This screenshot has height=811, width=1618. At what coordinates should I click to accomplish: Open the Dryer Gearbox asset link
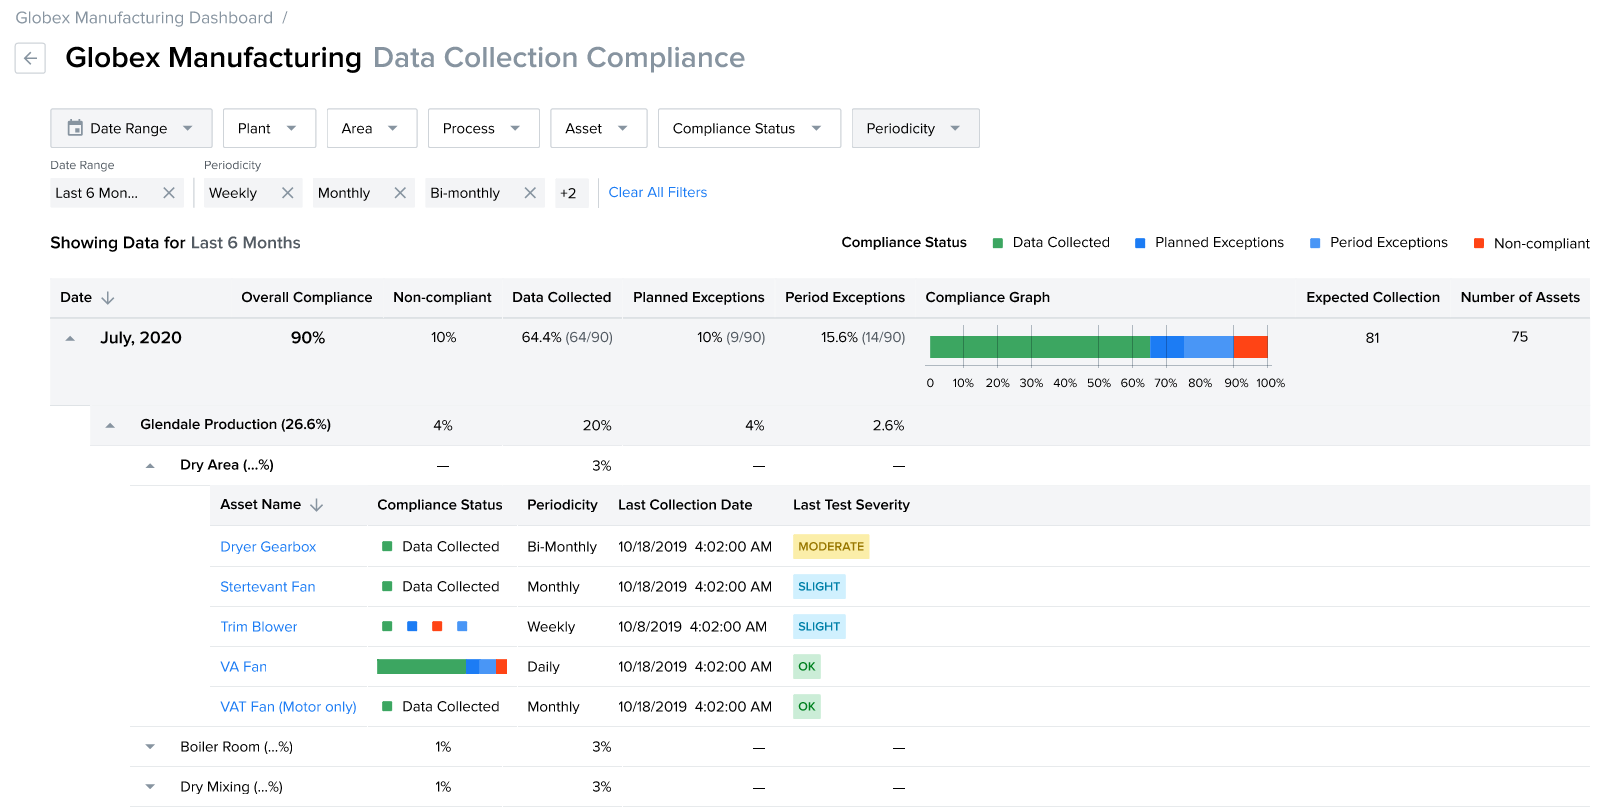(x=268, y=547)
